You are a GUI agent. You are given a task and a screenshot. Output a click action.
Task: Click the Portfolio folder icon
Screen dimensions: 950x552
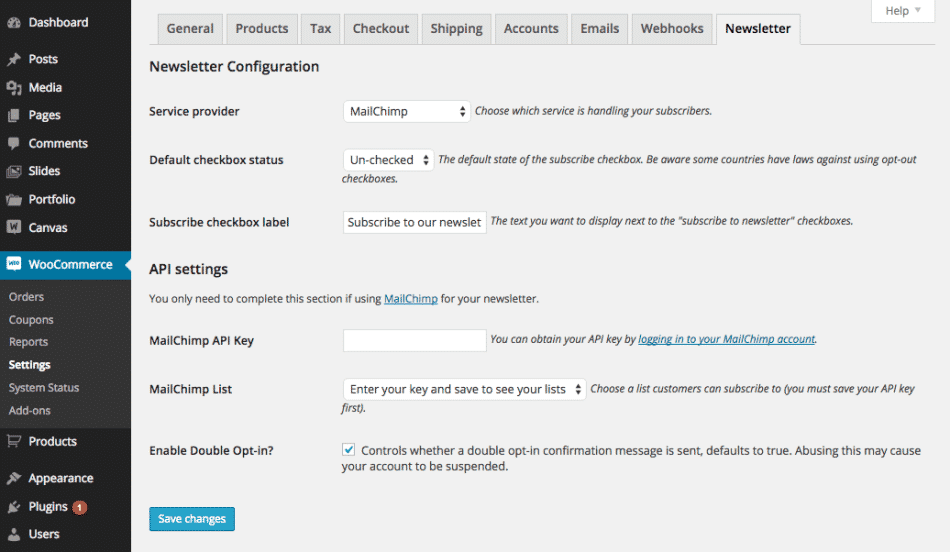[x=14, y=199]
